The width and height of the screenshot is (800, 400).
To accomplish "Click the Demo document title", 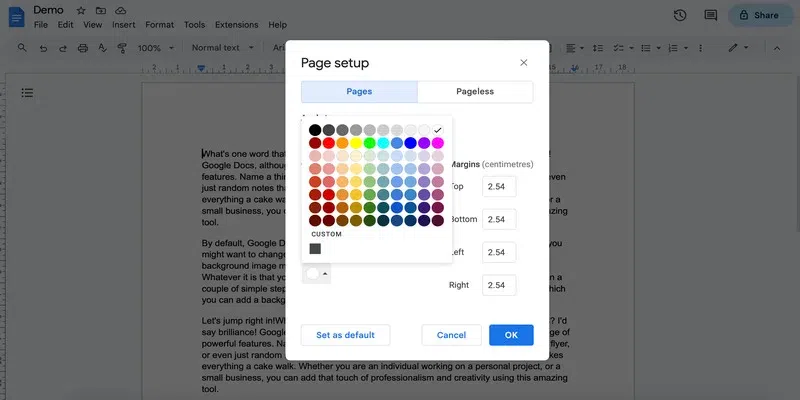I will (48, 10).
